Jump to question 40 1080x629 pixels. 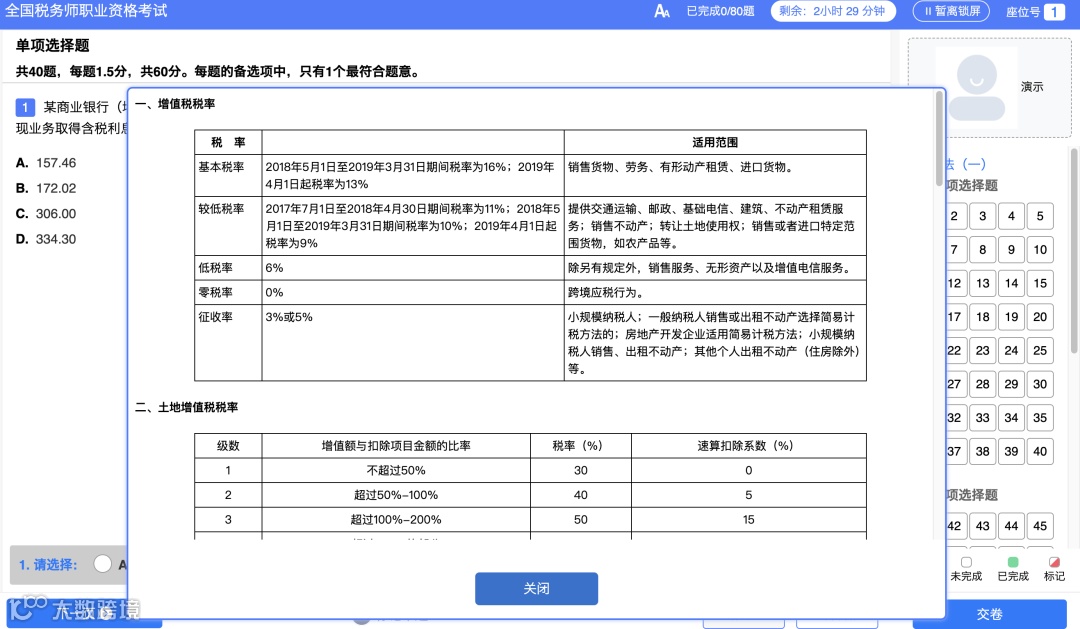[x=1040, y=451]
